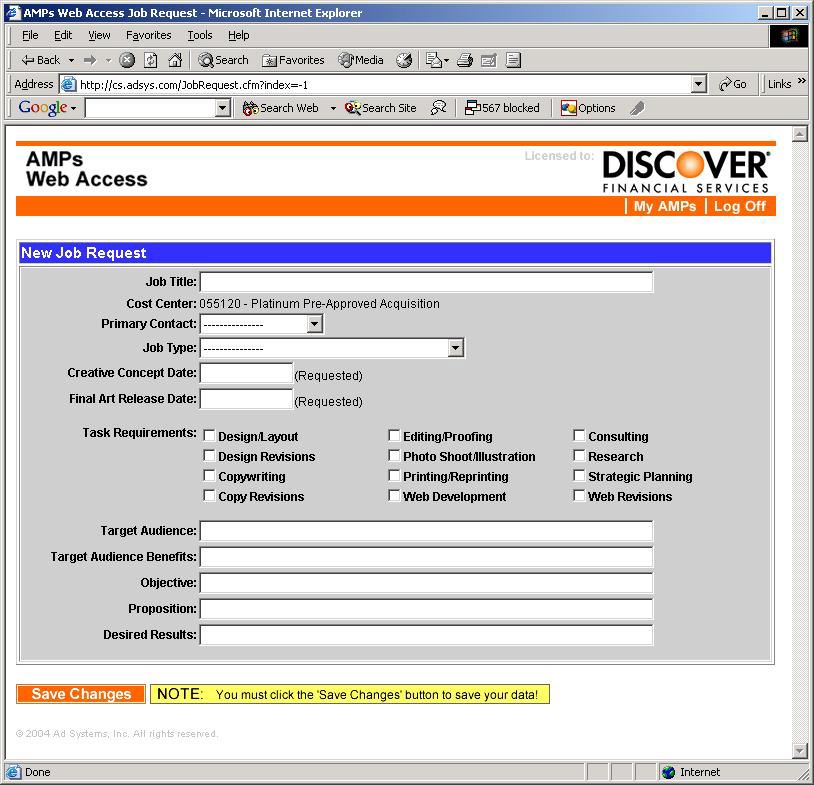Expand the Primary Contact dropdown

(x=314, y=324)
